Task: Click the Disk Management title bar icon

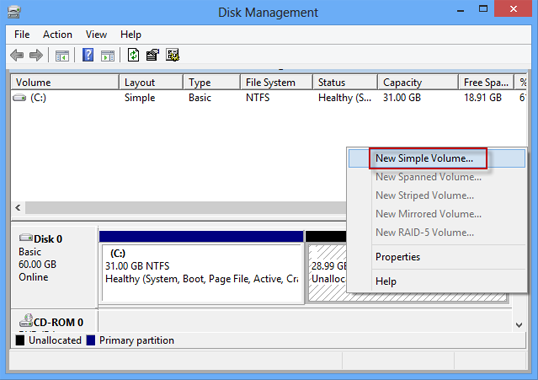Action: coord(14,12)
